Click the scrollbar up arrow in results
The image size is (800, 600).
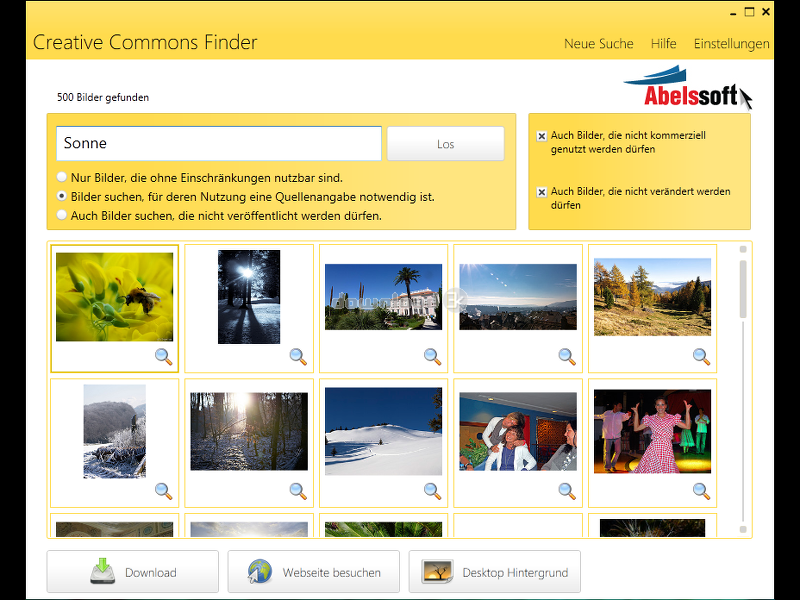coord(743,249)
